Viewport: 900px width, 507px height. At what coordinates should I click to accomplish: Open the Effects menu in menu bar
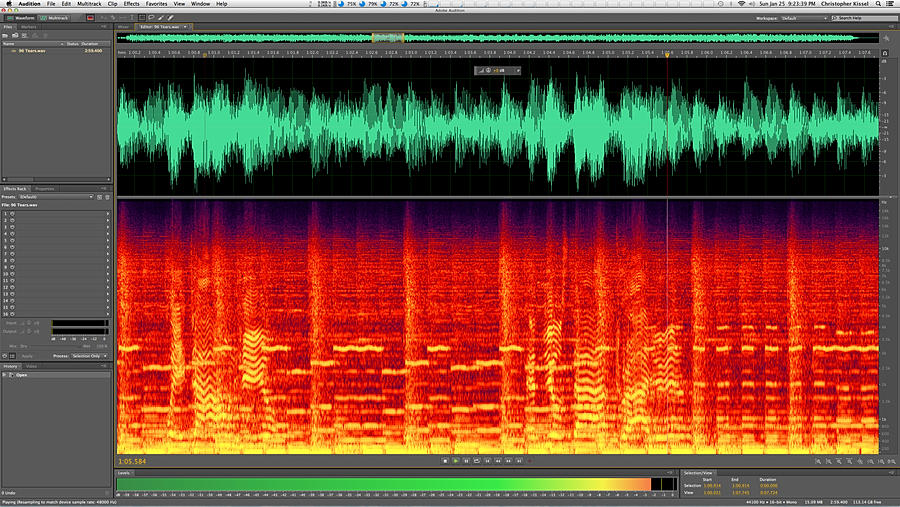click(x=131, y=3)
